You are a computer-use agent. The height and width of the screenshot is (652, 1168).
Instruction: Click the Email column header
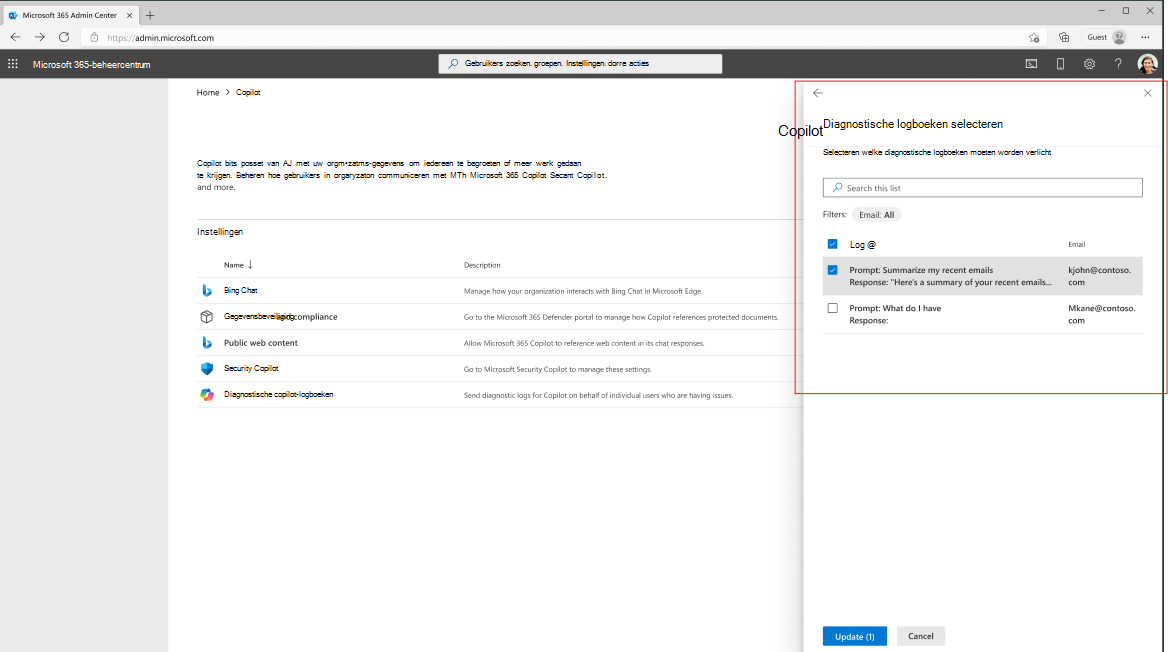click(x=1076, y=244)
